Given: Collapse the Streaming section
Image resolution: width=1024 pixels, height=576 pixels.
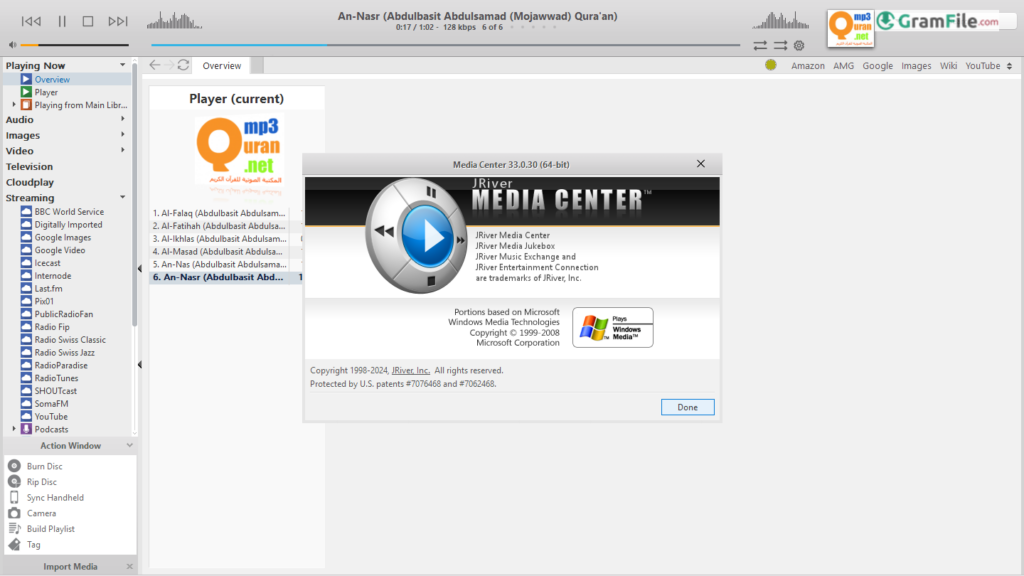Looking at the screenshot, I should [122, 197].
